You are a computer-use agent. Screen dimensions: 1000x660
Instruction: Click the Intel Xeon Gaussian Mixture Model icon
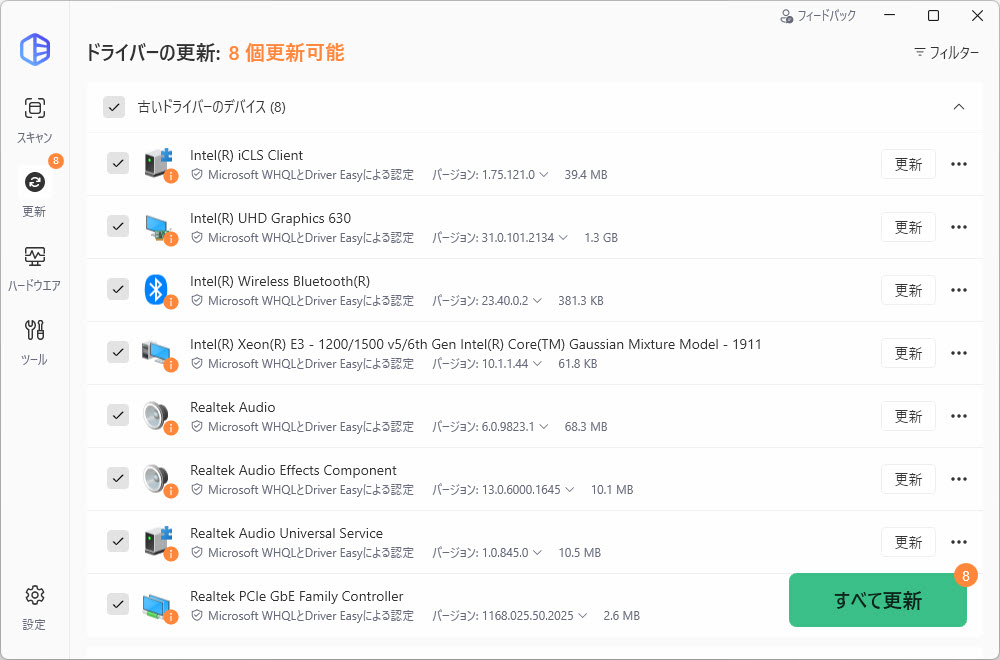tap(159, 354)
